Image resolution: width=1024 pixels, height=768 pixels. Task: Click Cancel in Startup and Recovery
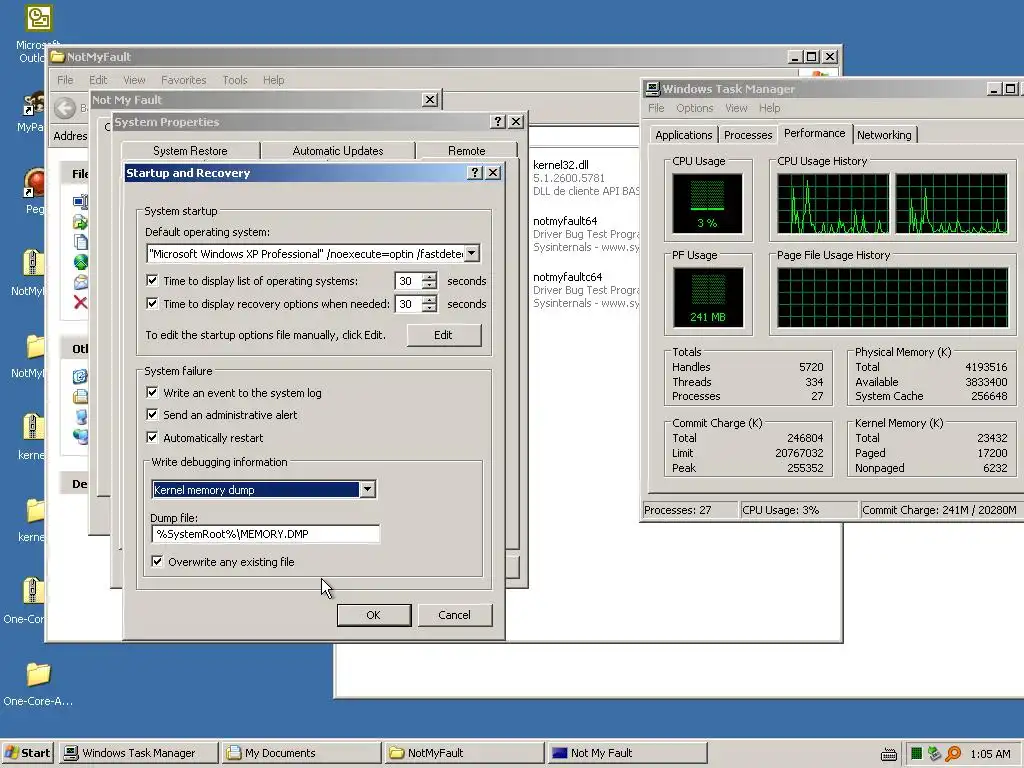click(455, 615)
